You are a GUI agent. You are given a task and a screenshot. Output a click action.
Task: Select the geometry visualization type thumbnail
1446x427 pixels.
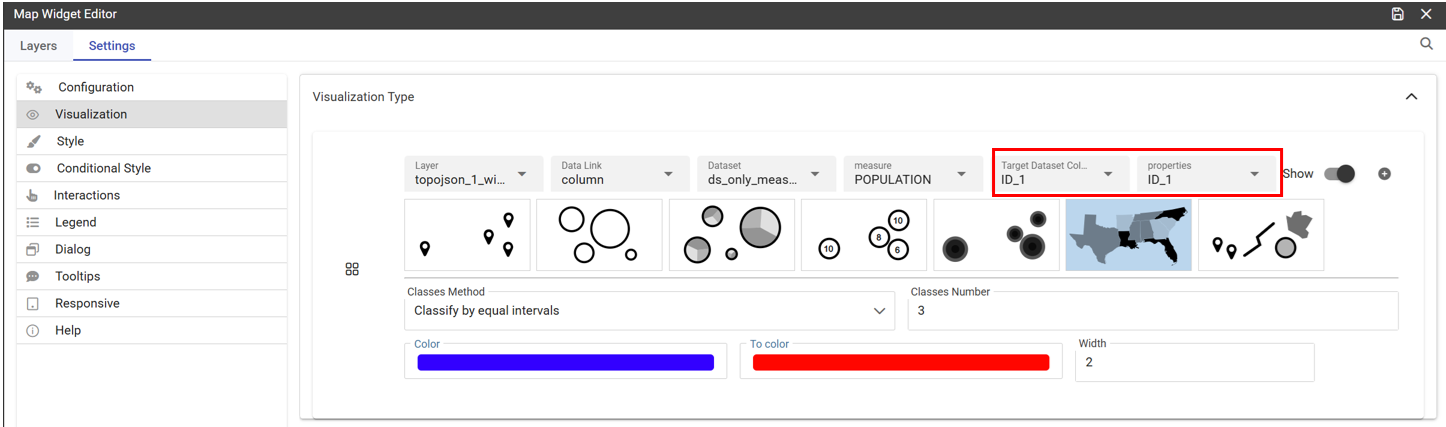click(1261, 235)
